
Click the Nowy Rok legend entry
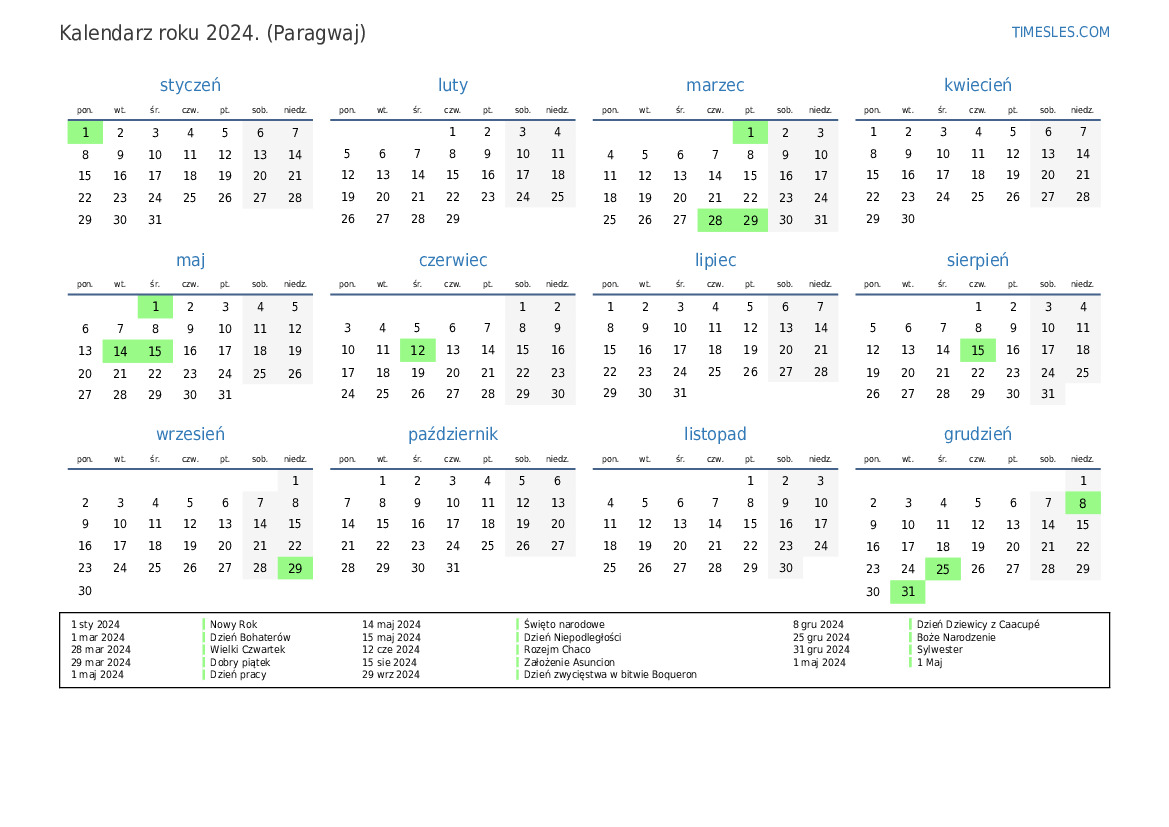coord(233,624)
